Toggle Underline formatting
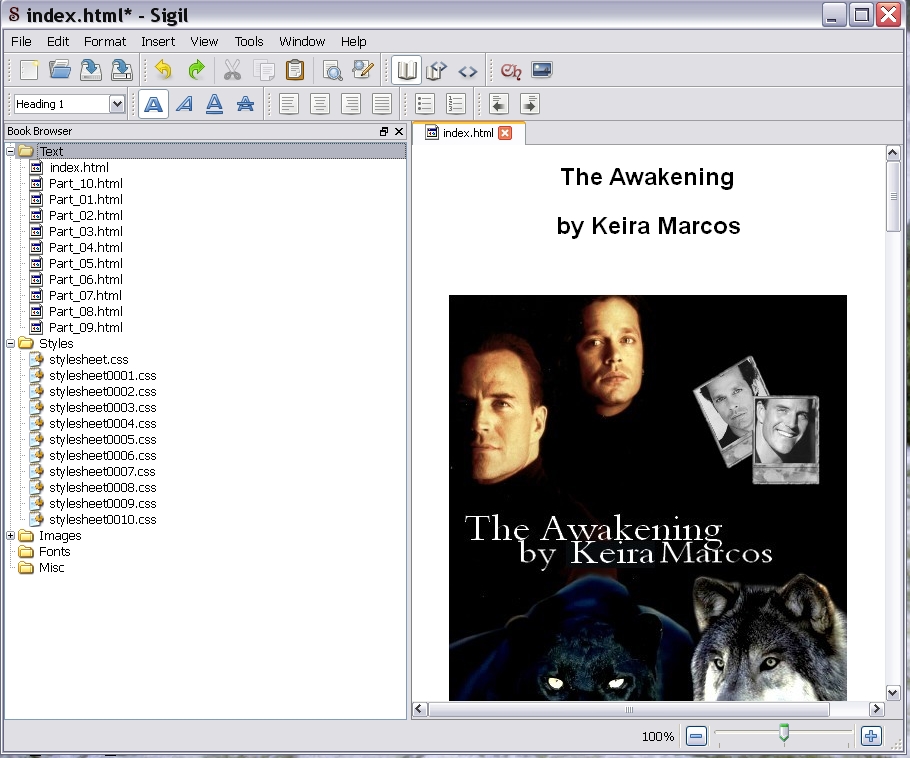The height and width of the screenshot is (758, 910). point(215,104)
